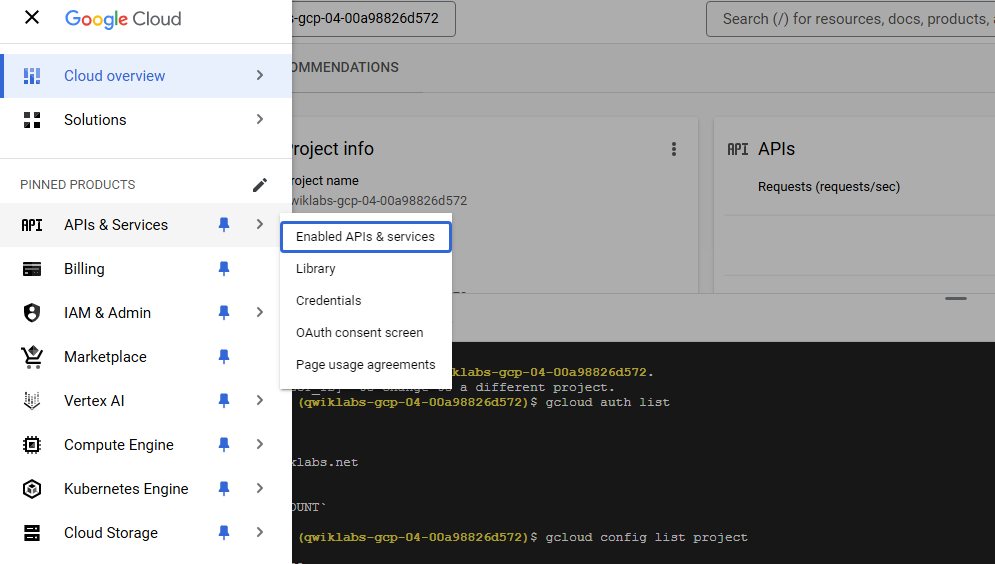The width and height of the screenshot is (995, 564).
Task: Click the Google Cloud logo
Action: tap(123, 19)
